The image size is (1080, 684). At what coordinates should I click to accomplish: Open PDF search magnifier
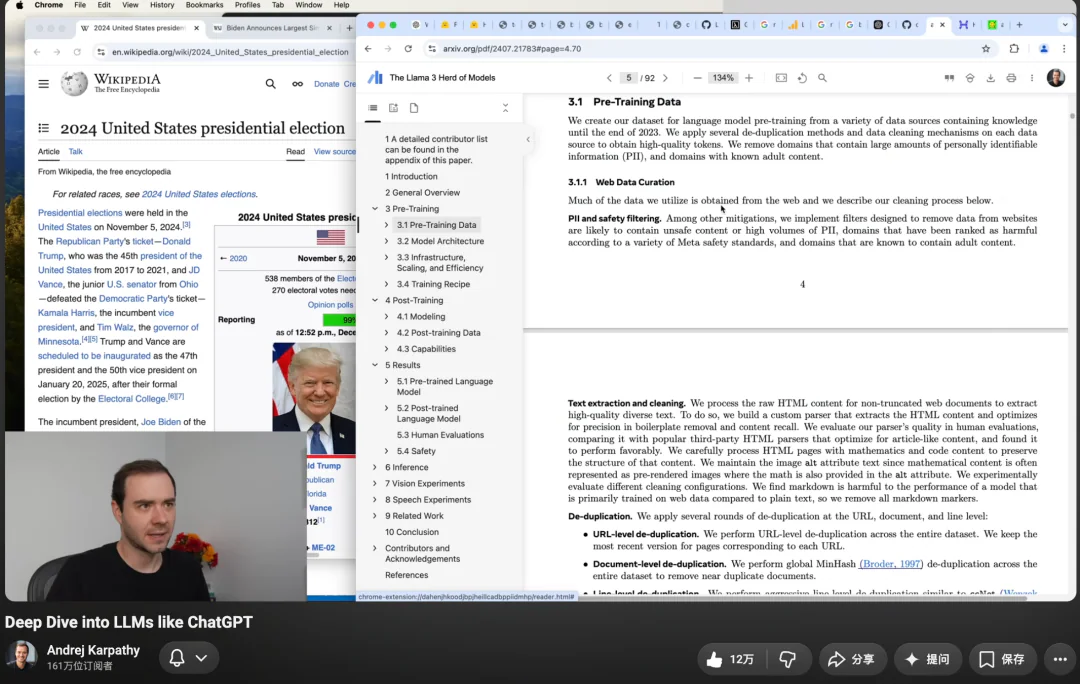pyautogui.click(x=822, y=78)
